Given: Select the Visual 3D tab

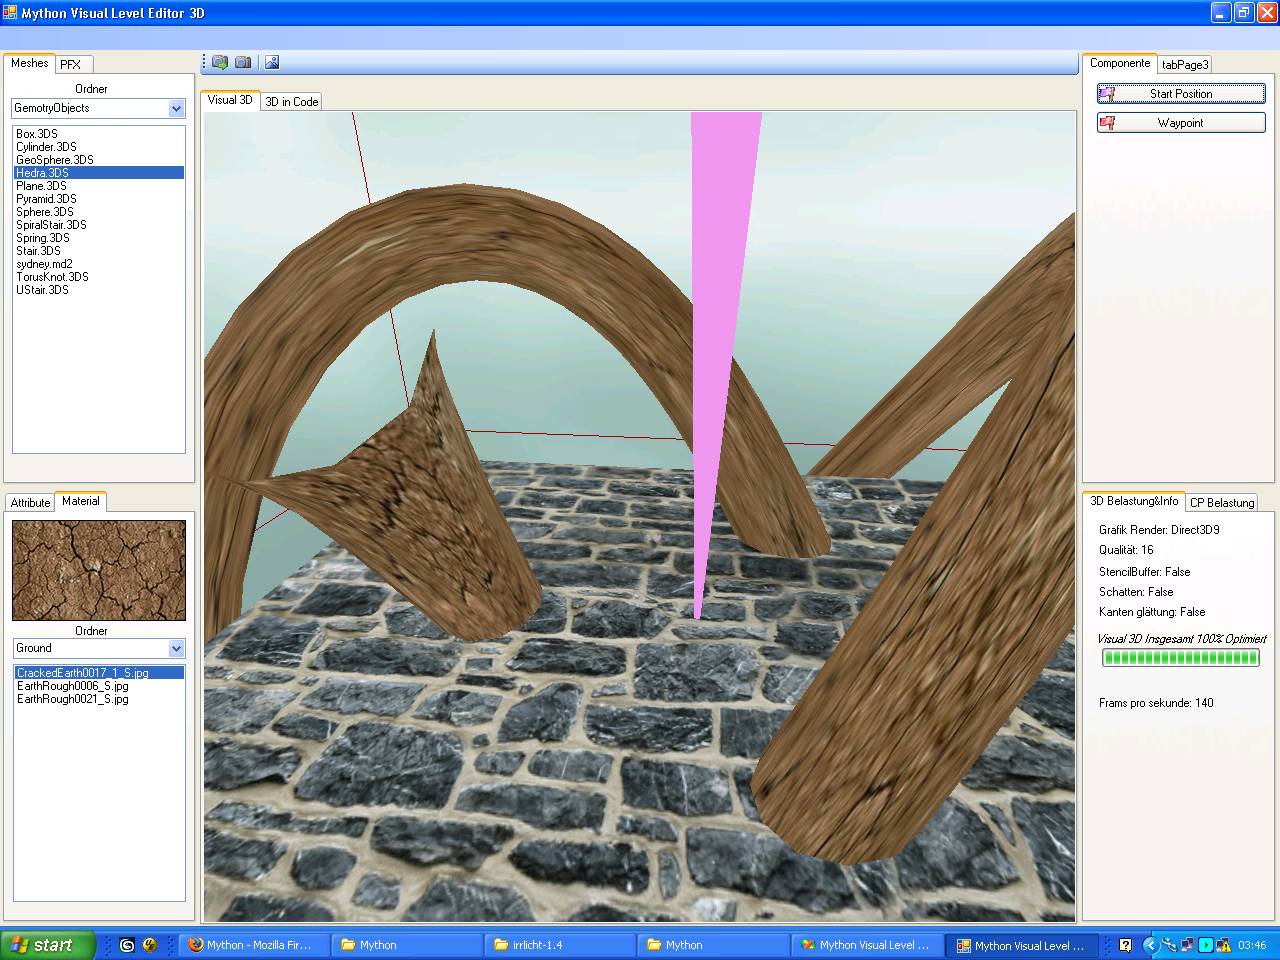Looking at the screenshot, I should click(x=230, y=100).
